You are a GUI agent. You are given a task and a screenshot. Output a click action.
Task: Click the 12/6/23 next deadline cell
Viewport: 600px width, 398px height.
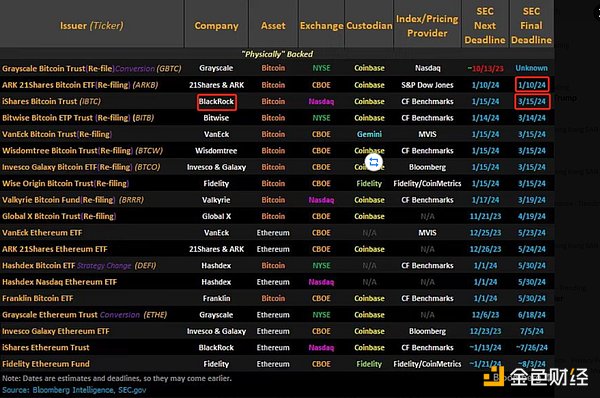(x=485, y=315)
